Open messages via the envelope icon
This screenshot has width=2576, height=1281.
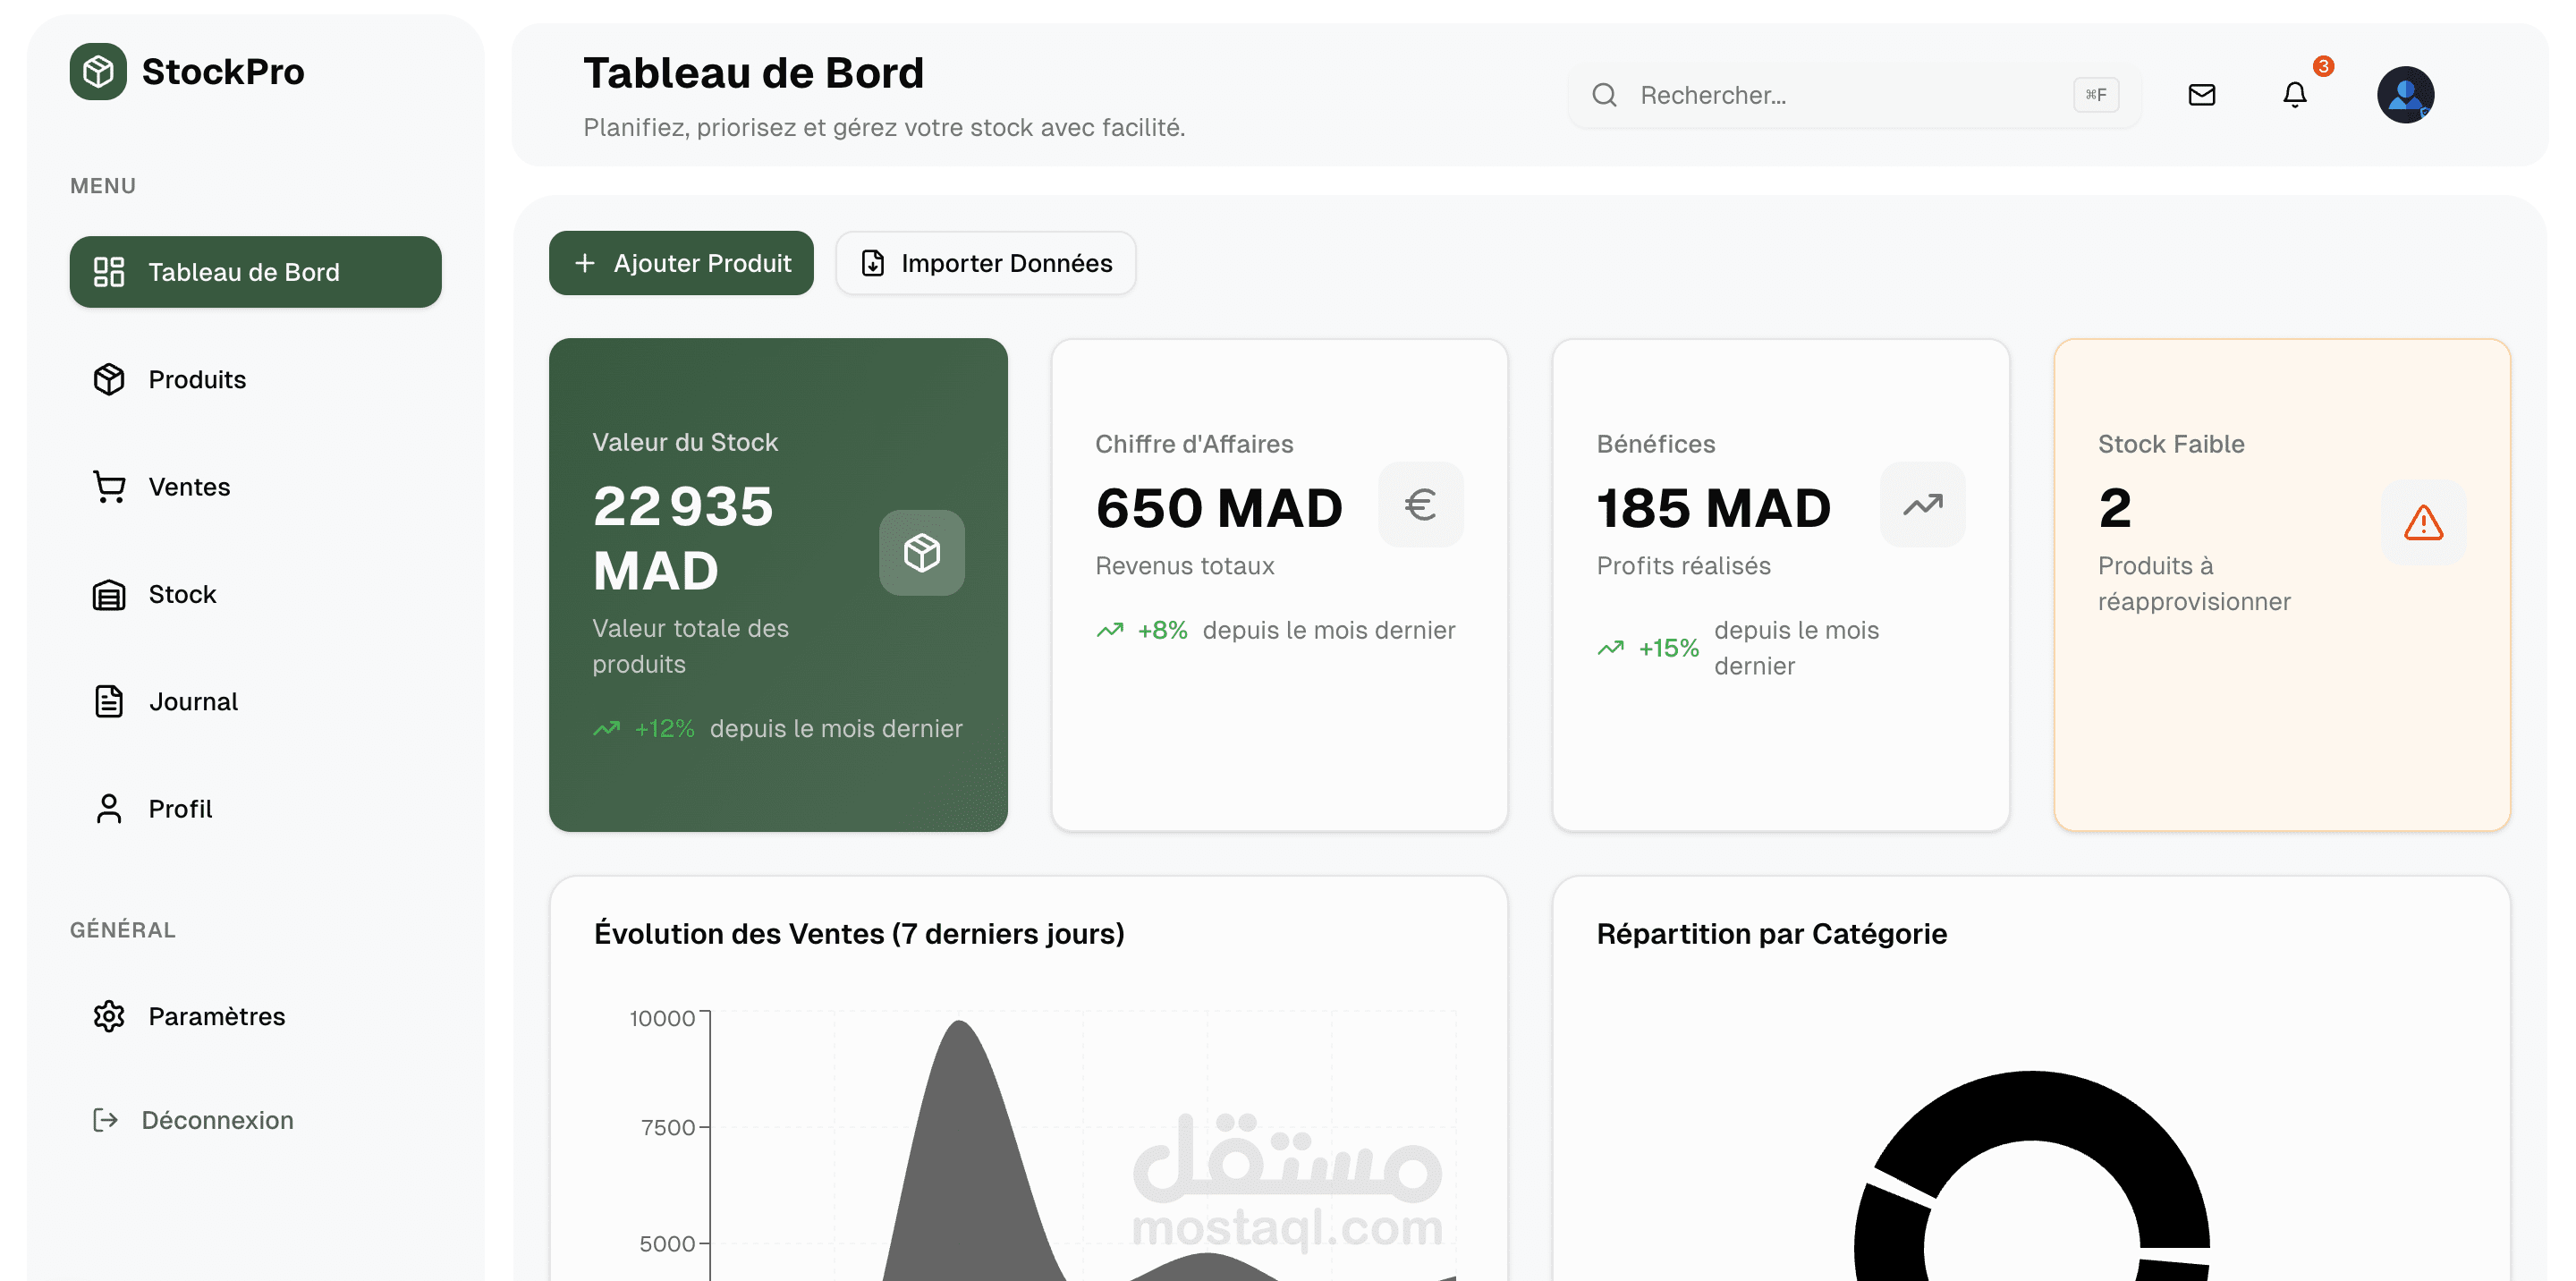(x=2202, y=95)
